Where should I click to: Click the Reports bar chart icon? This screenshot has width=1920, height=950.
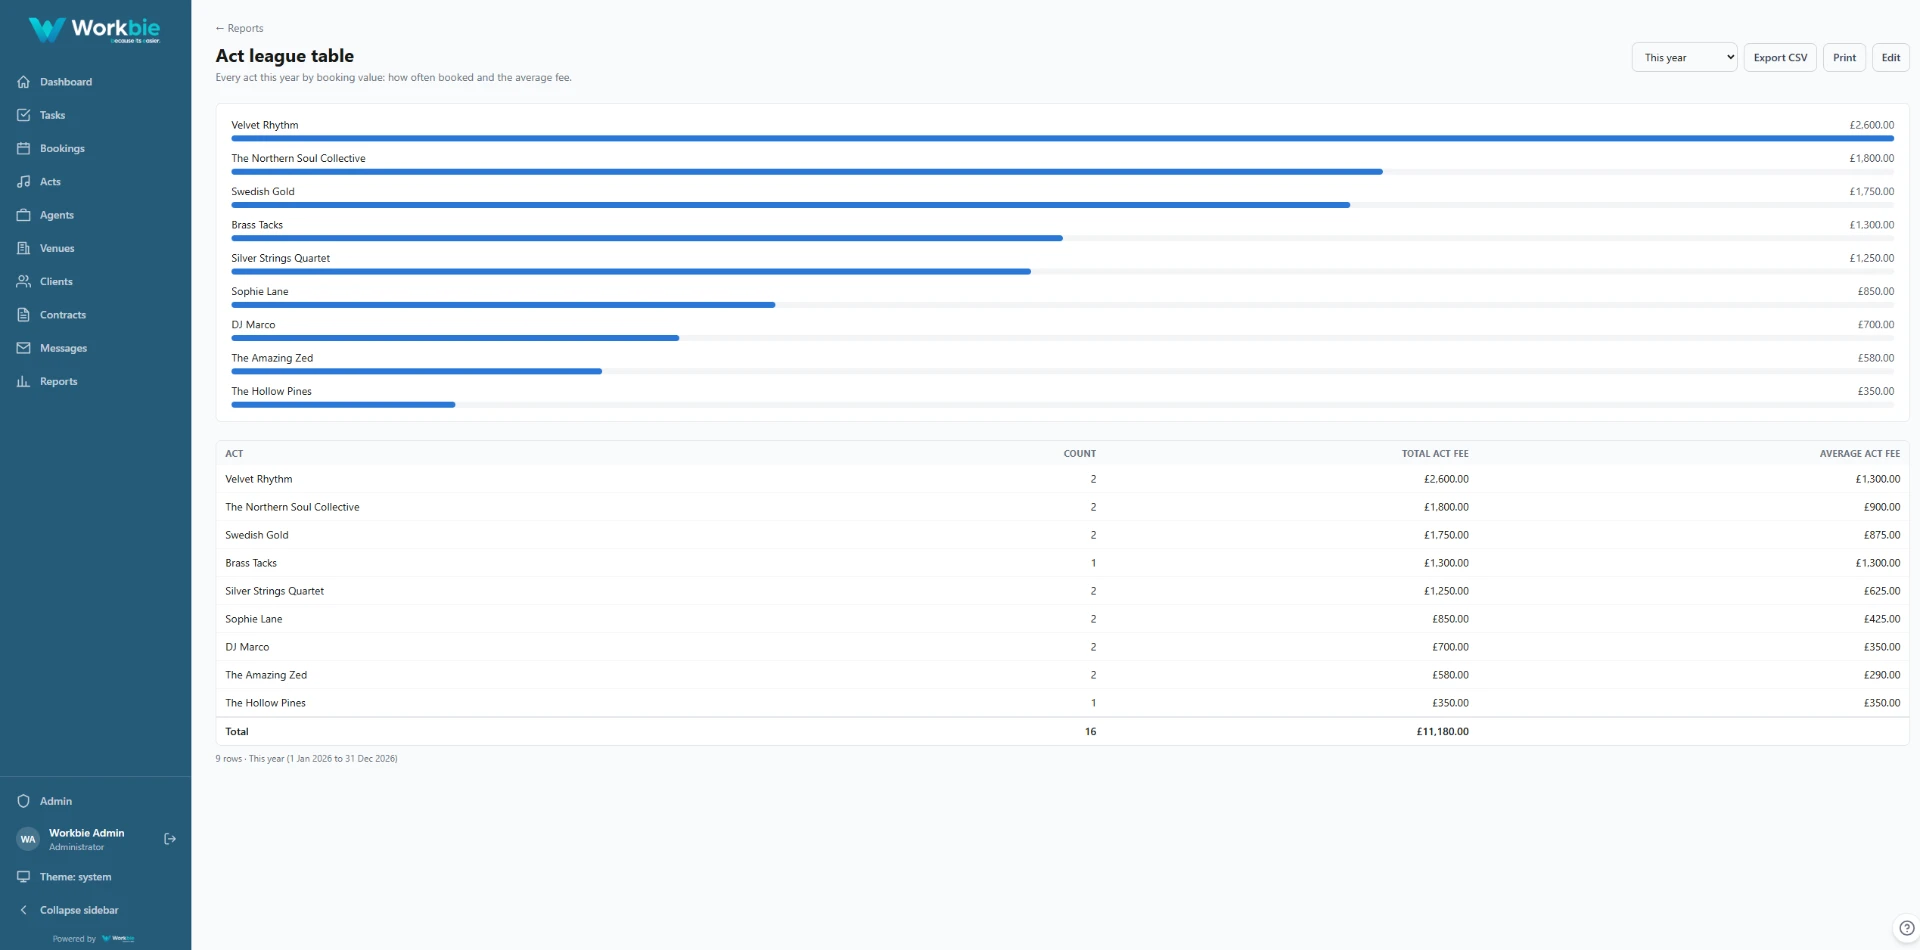pyautogui.click(x=24, y=382)
